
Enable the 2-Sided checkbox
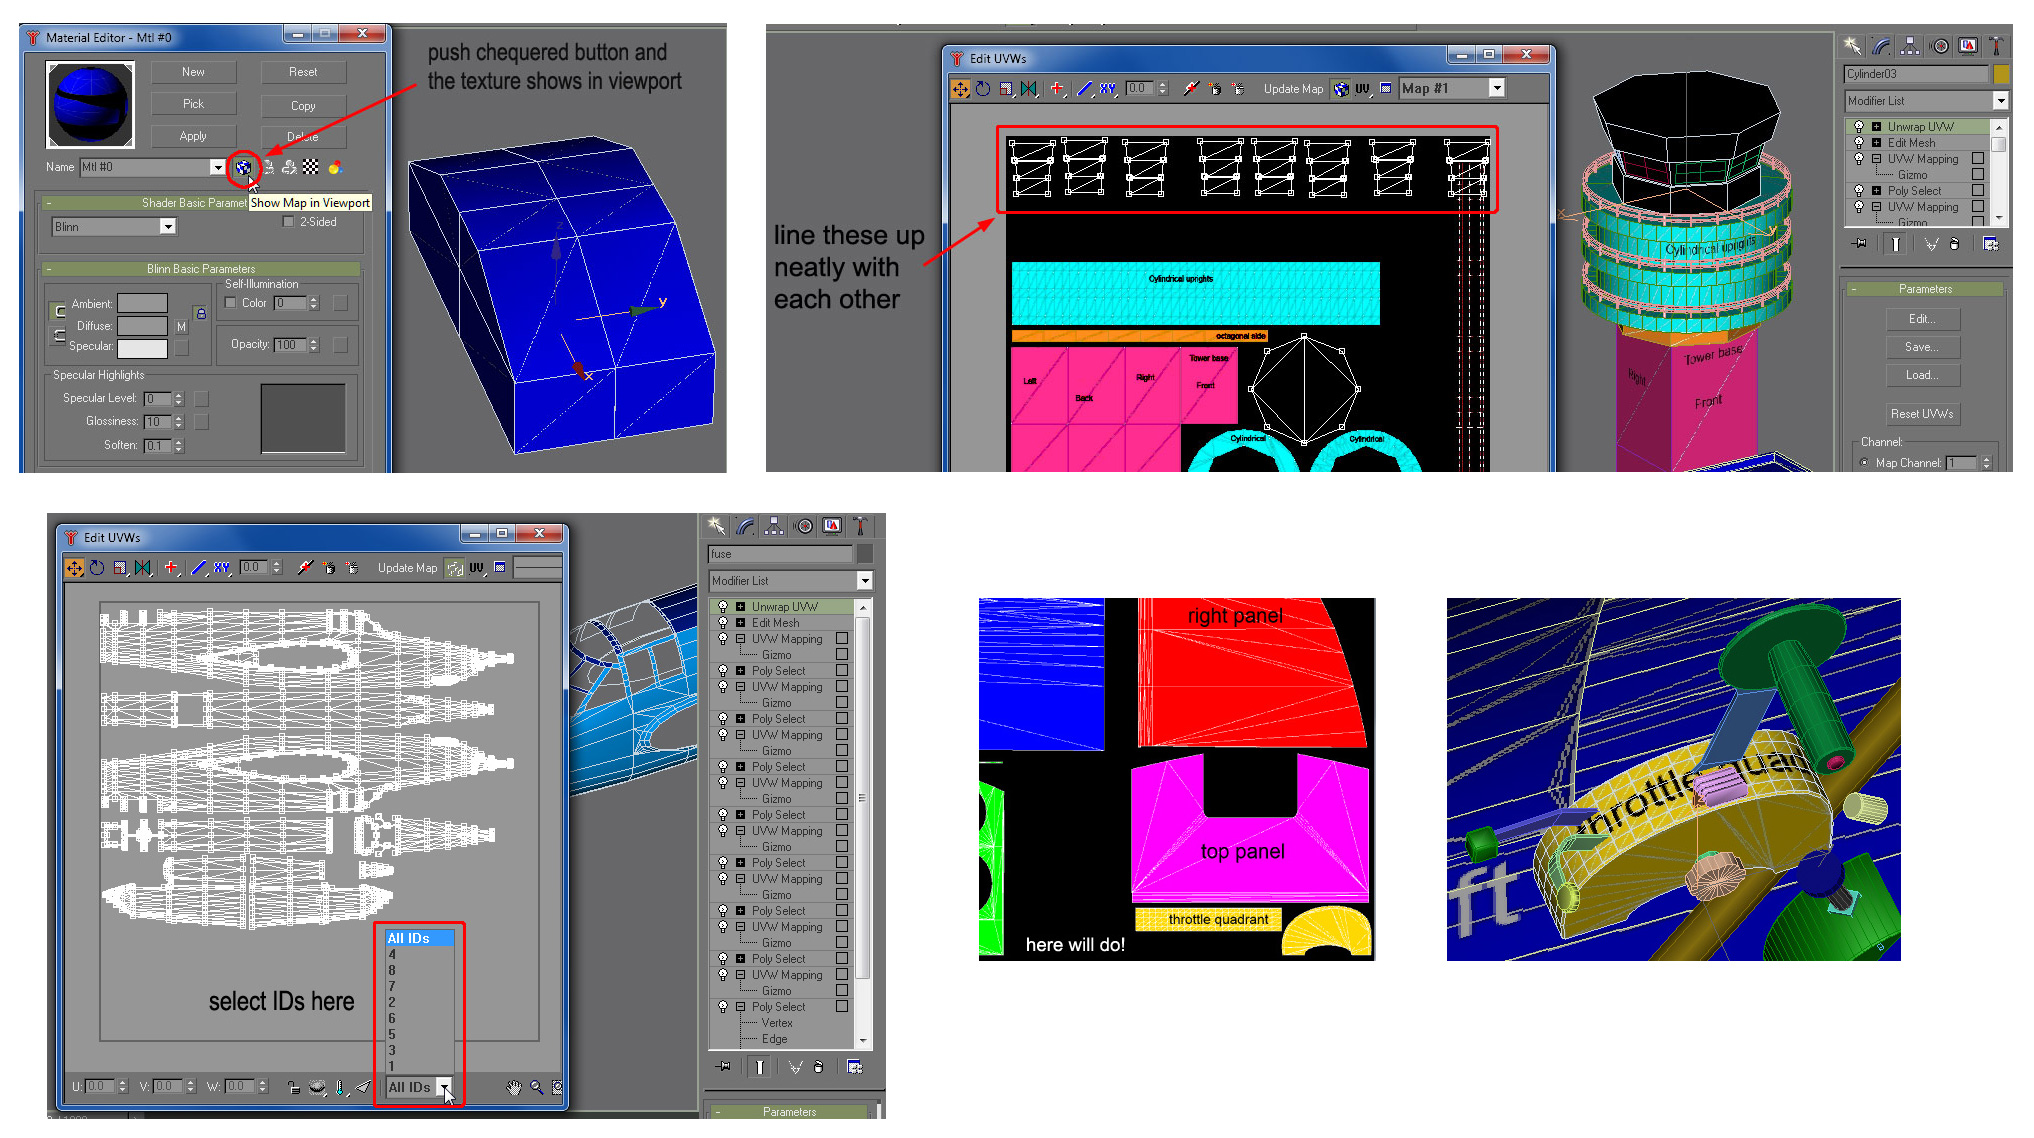coord(289,222)
